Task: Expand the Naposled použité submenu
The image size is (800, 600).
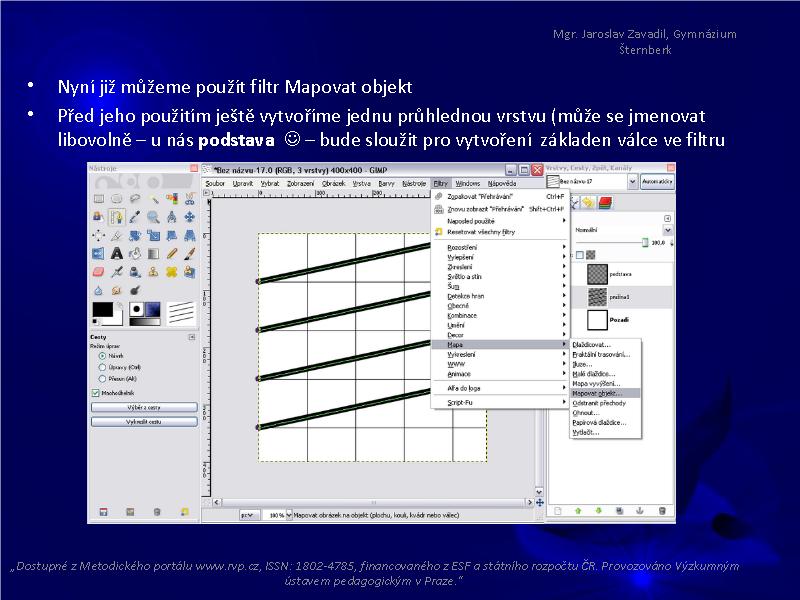Action: [499, 221]
